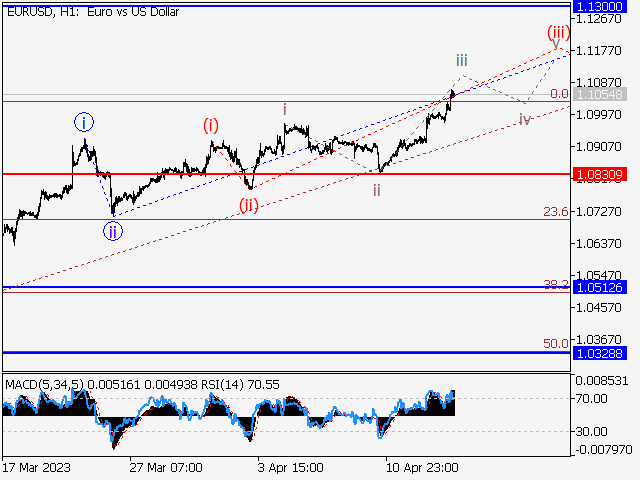Image resolution: width=640 pixels, height=480 pixels.
Task: Click the RSI(14) 70.55 readout
Action: (x=240, y=384)
